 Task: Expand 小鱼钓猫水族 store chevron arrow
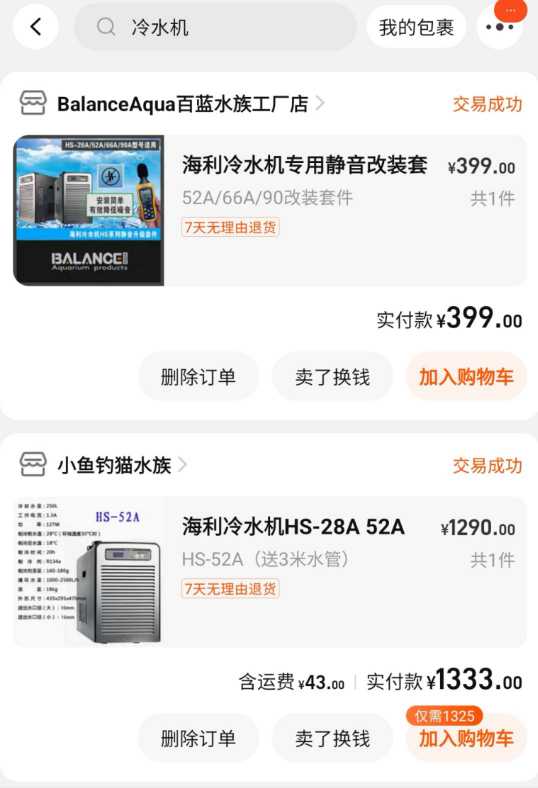pos(182,465)
